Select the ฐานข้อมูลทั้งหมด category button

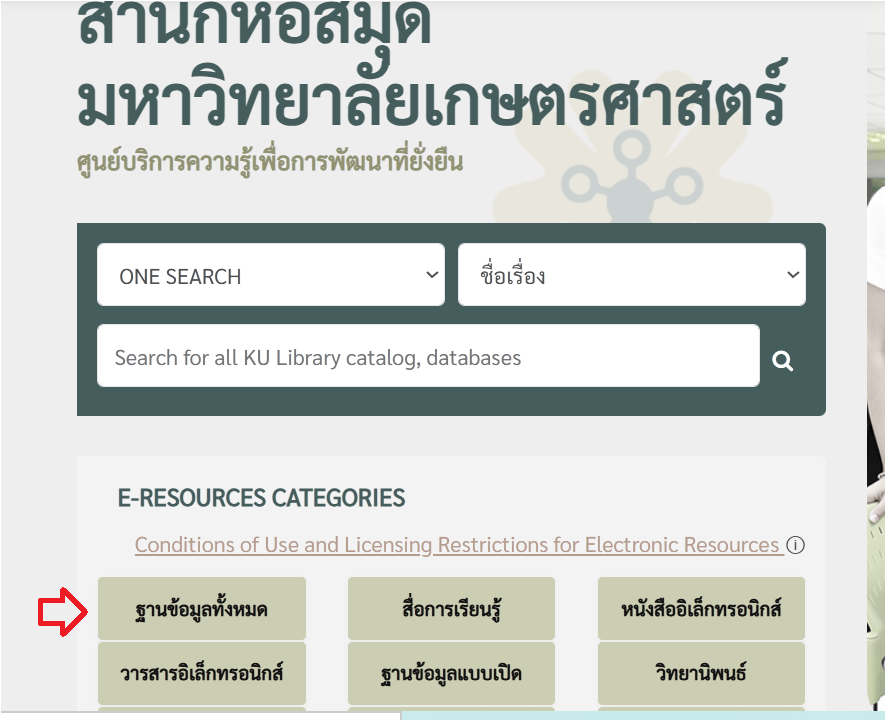tap(202, 609)
